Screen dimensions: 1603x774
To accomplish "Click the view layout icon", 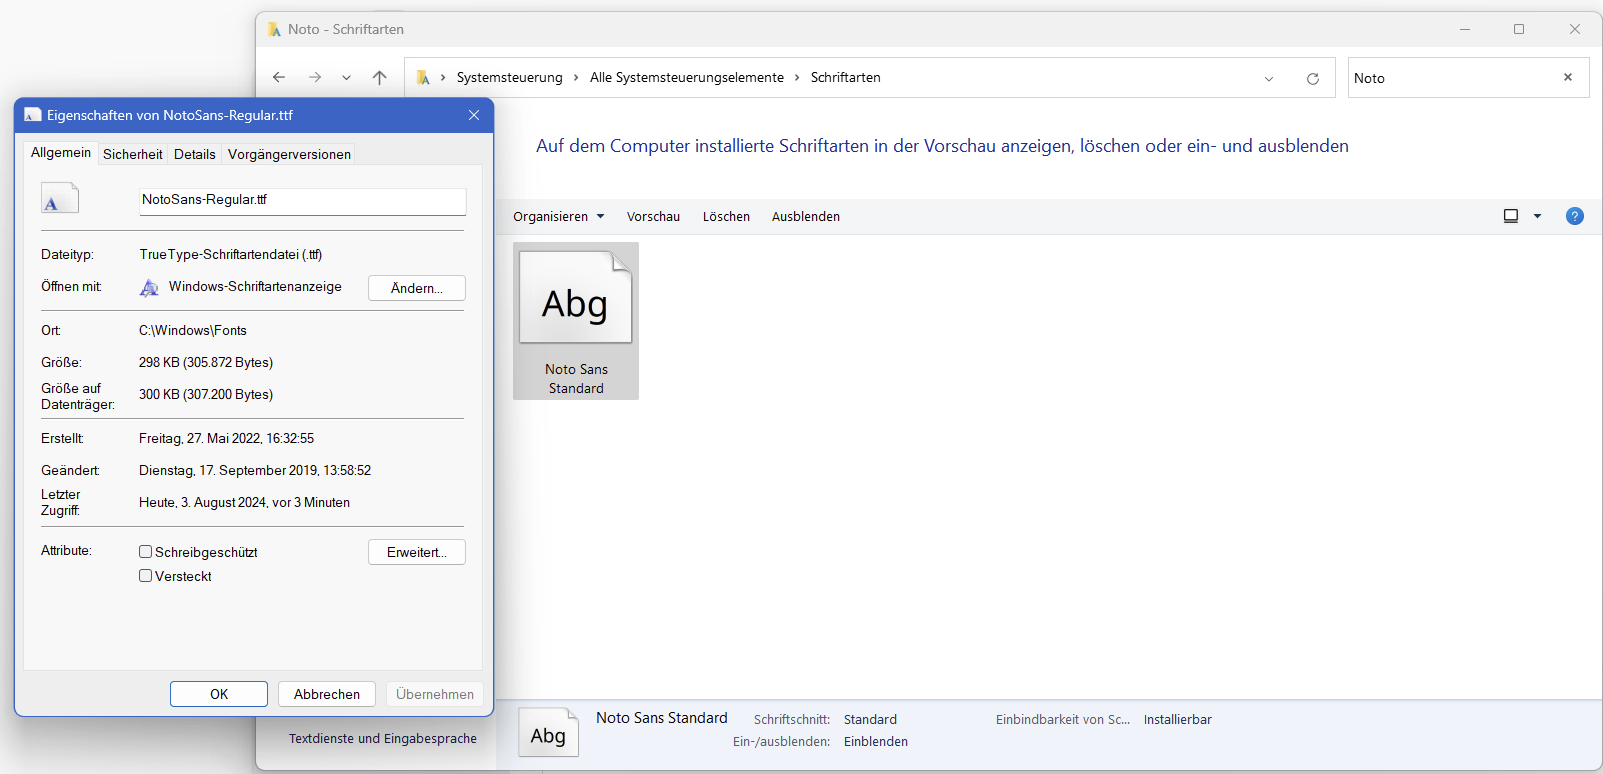I will coord(1511,216).
